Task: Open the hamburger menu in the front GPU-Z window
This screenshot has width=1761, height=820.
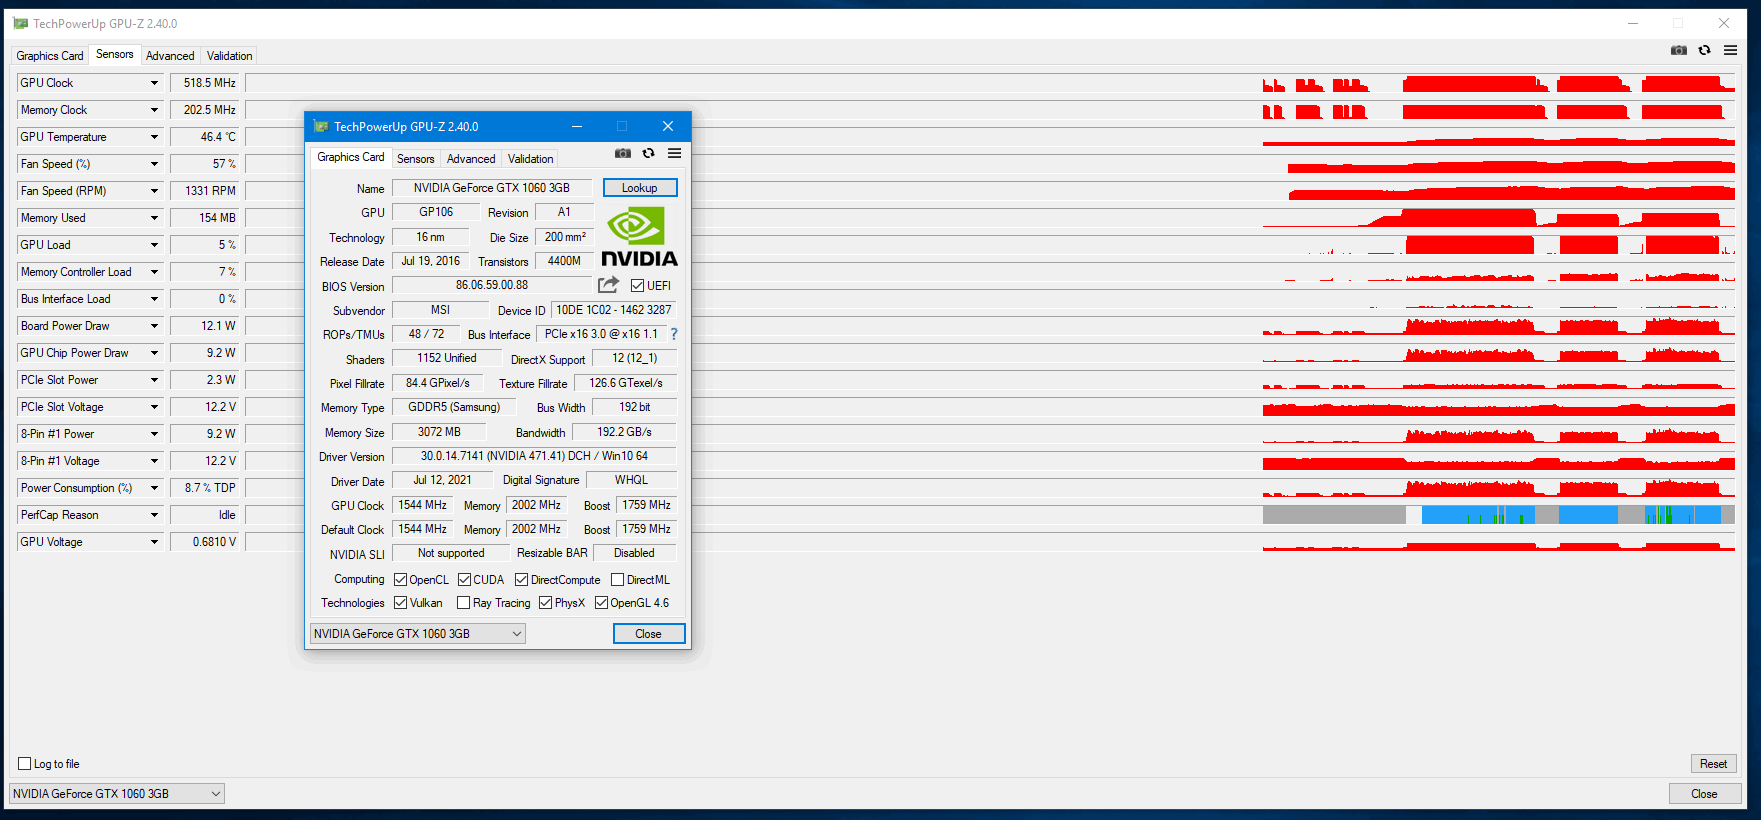Action: [675, 153]
